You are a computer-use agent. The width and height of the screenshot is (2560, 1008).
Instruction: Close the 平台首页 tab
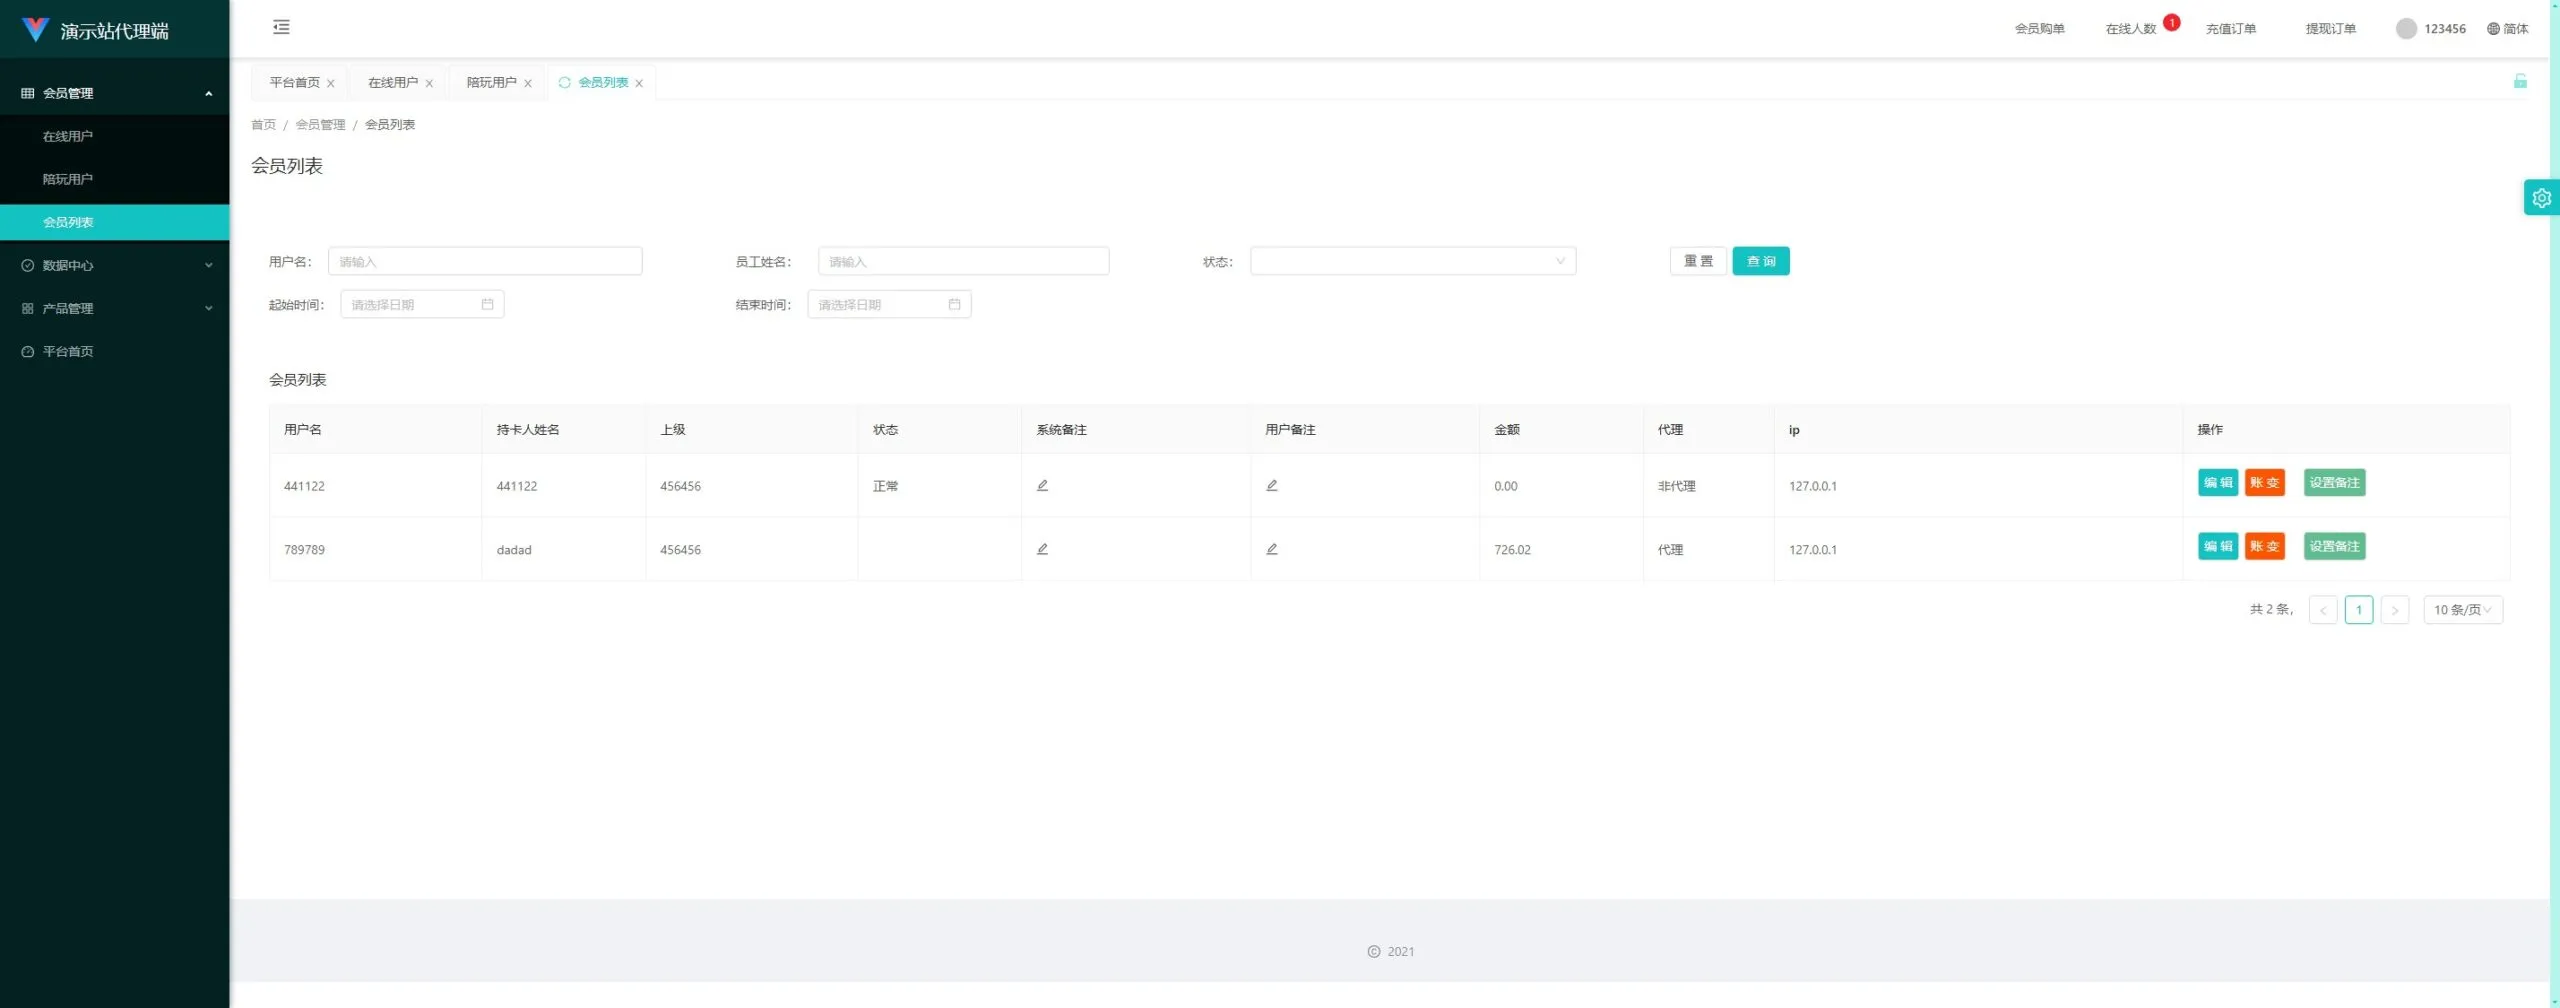[331, 83]
